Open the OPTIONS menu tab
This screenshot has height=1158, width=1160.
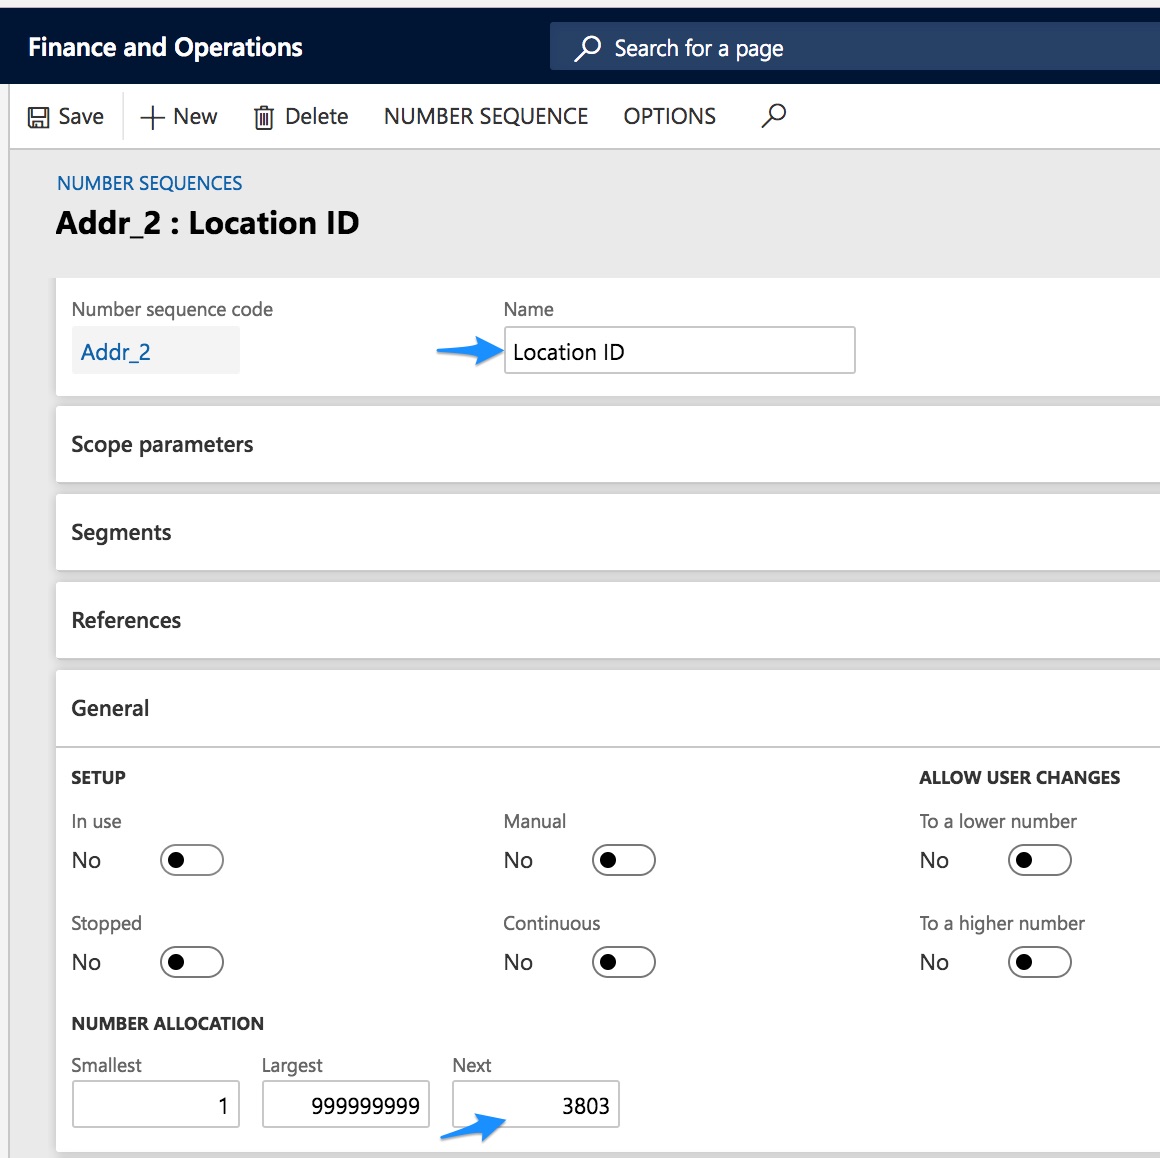click(670, 116)
